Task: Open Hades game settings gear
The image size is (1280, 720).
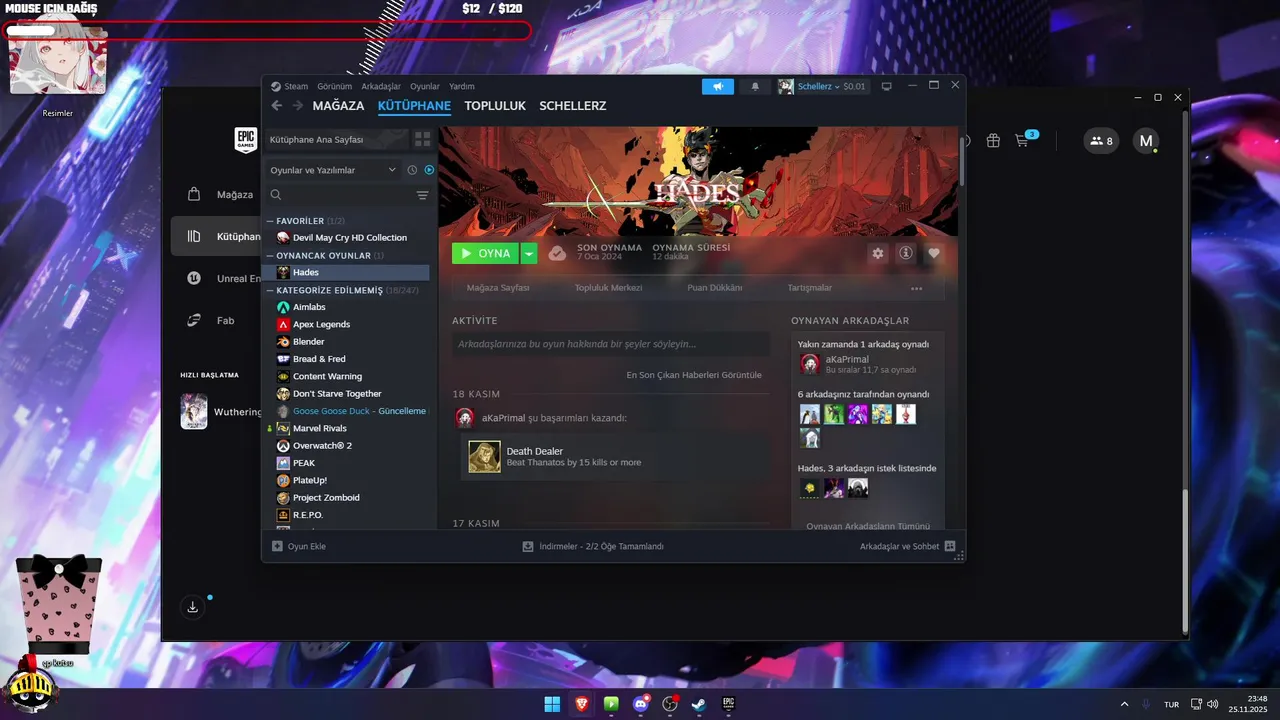Action: 878,253
